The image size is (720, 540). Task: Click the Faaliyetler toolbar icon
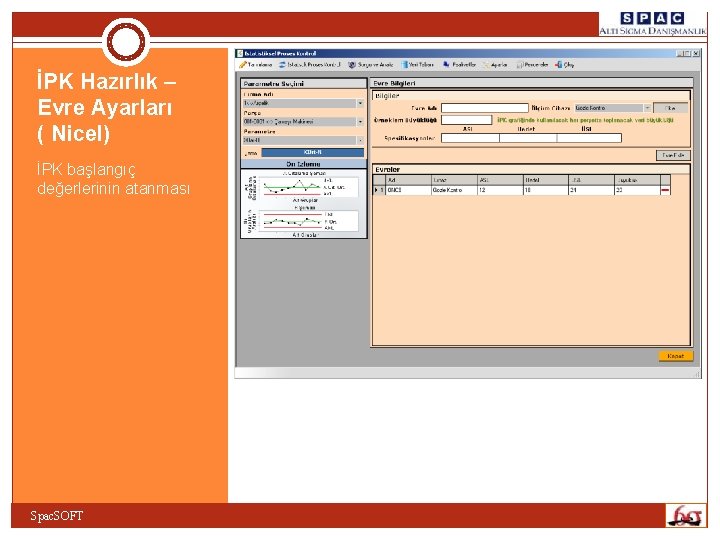tap(446, 65)
